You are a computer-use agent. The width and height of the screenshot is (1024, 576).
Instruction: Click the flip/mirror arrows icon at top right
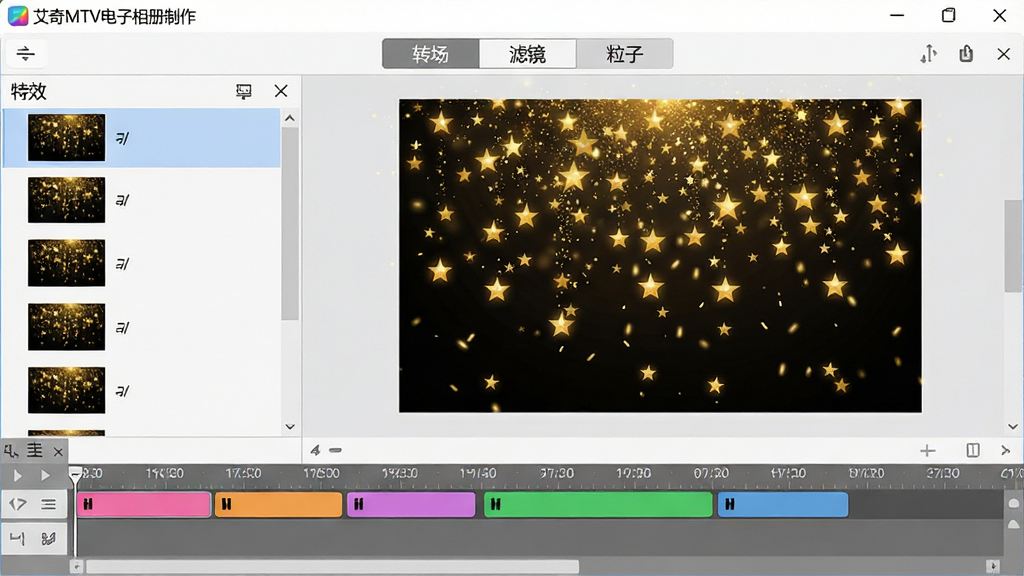(928, 54)
